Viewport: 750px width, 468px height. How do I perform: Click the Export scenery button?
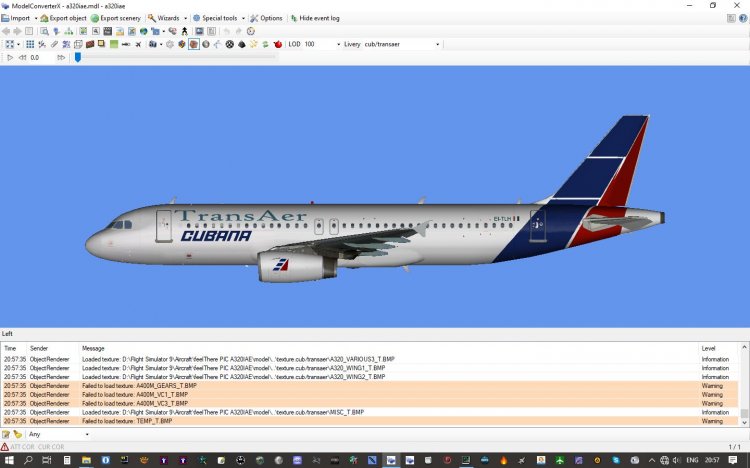click(116, 18)
